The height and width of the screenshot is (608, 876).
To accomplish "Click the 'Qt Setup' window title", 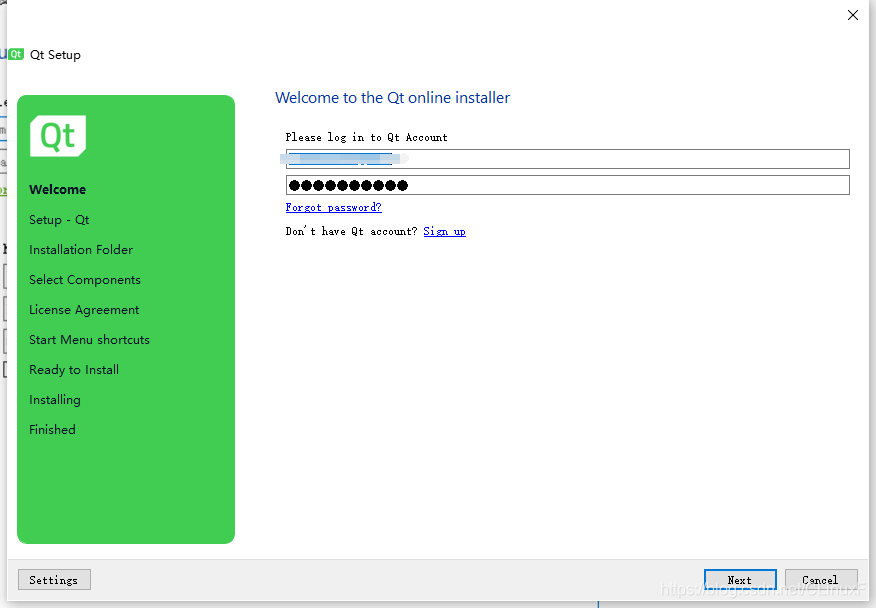I will pyautogui.click(x=55, y=55).
